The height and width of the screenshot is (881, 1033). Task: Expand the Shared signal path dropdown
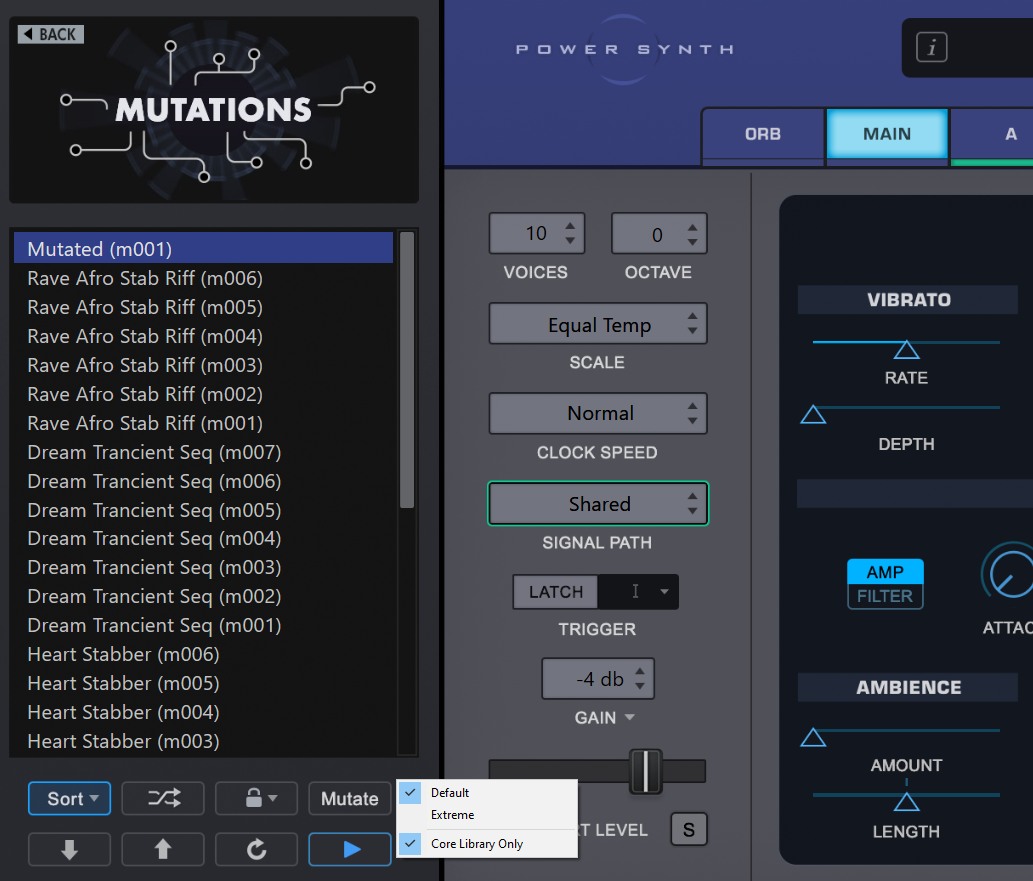(598, 504)
